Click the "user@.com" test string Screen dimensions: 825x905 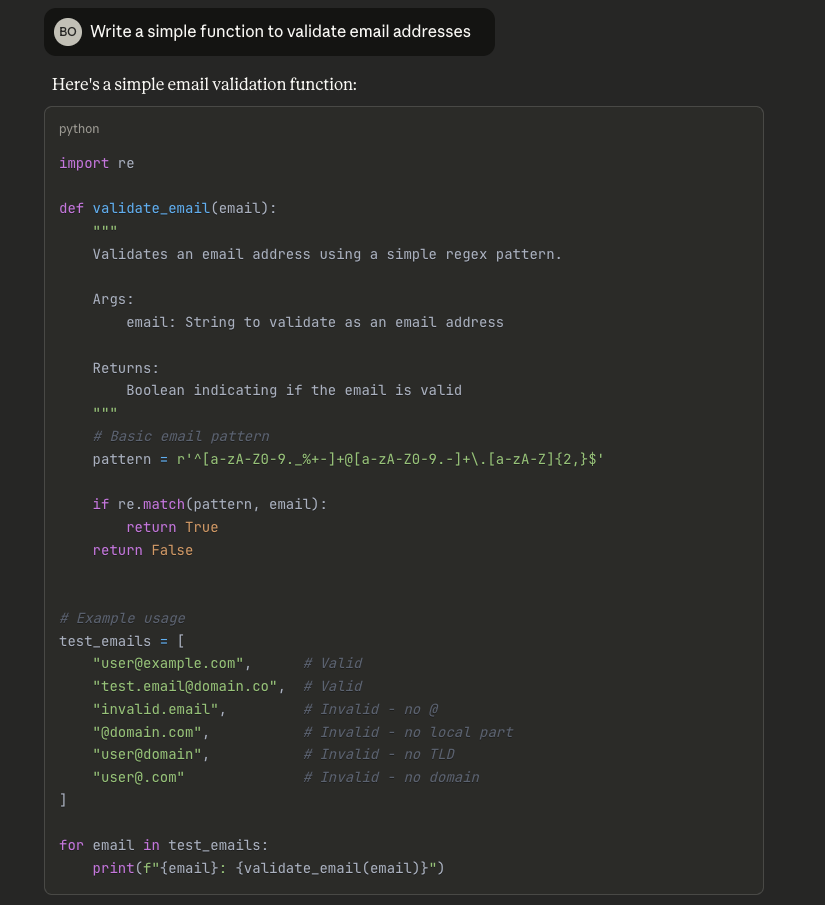(x=138, y=777)
